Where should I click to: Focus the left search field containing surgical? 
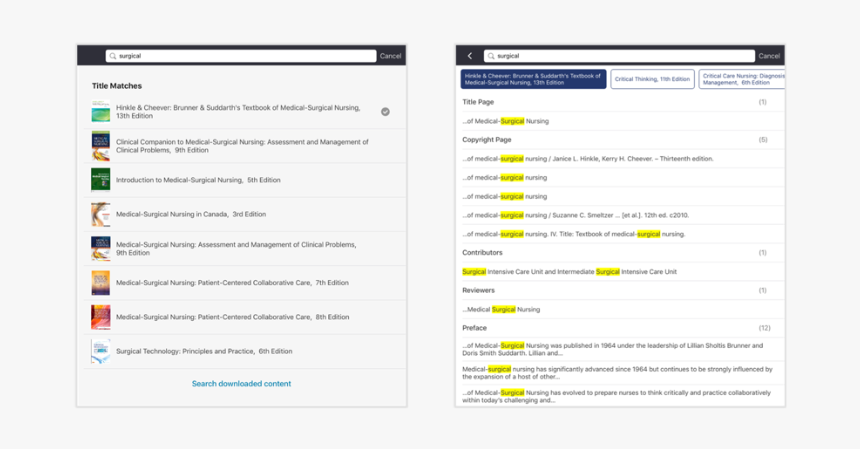tap(241, 56)
